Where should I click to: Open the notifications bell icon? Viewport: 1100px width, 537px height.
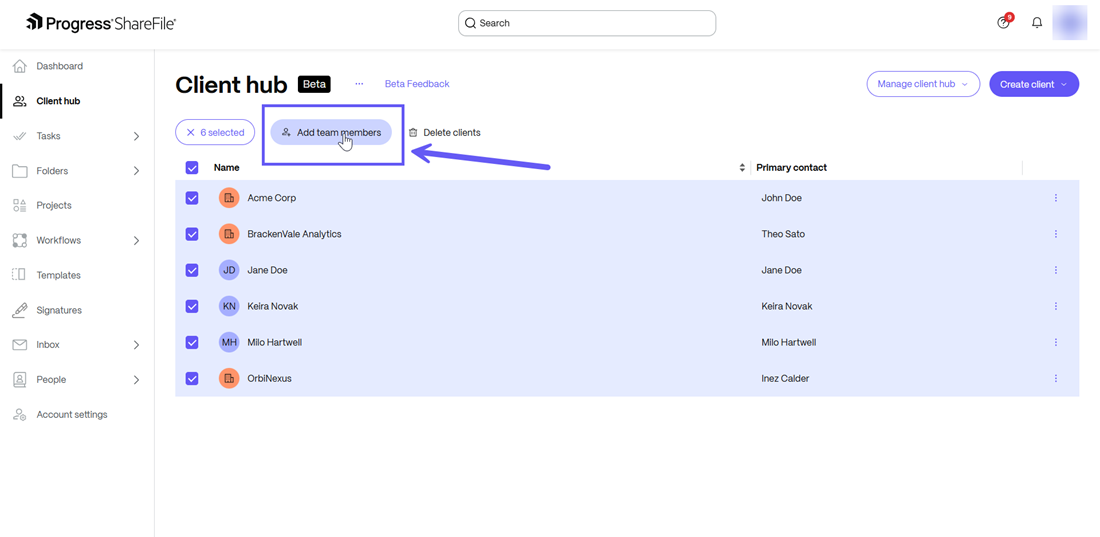click(x=1037, y=23)
